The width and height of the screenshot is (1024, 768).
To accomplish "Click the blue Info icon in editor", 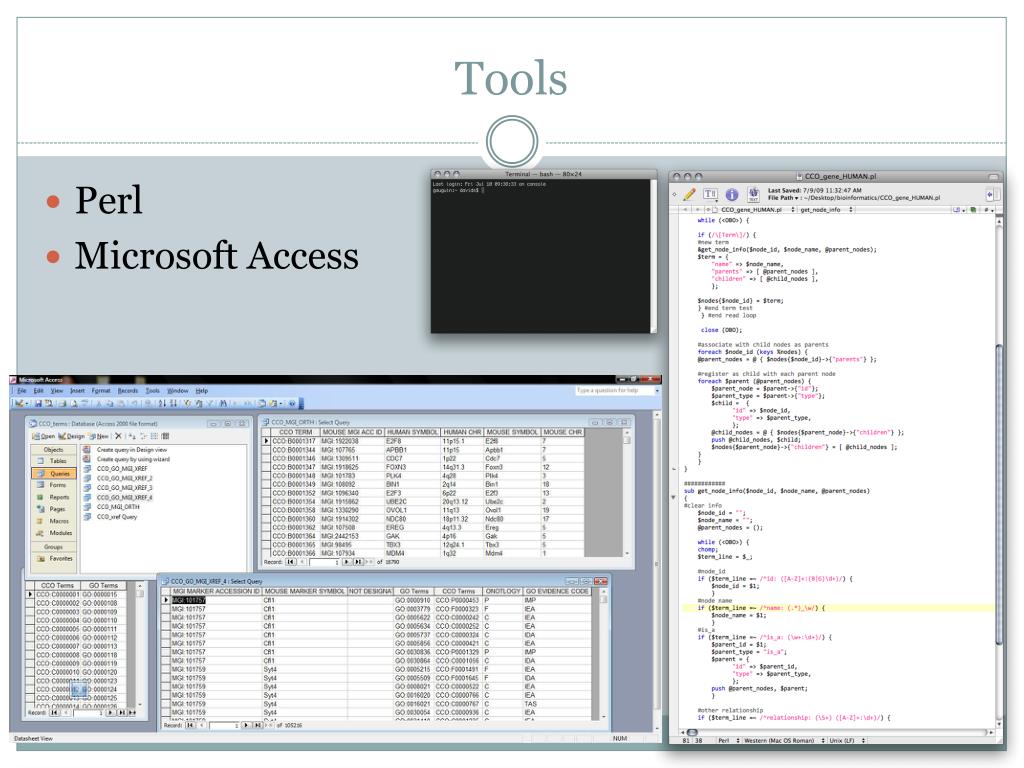I will [x=732, y=194].
